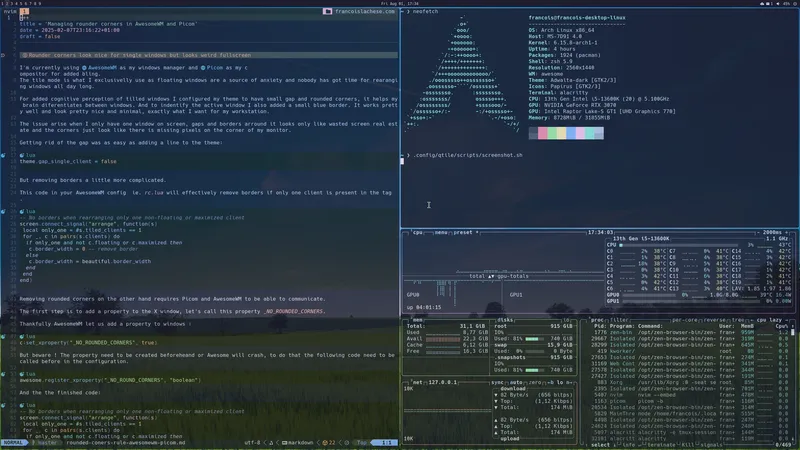Click the Linux file-format icon after utf-8
Image resolution: width=800 pixels, height=450 pixels.
(271, 443)
